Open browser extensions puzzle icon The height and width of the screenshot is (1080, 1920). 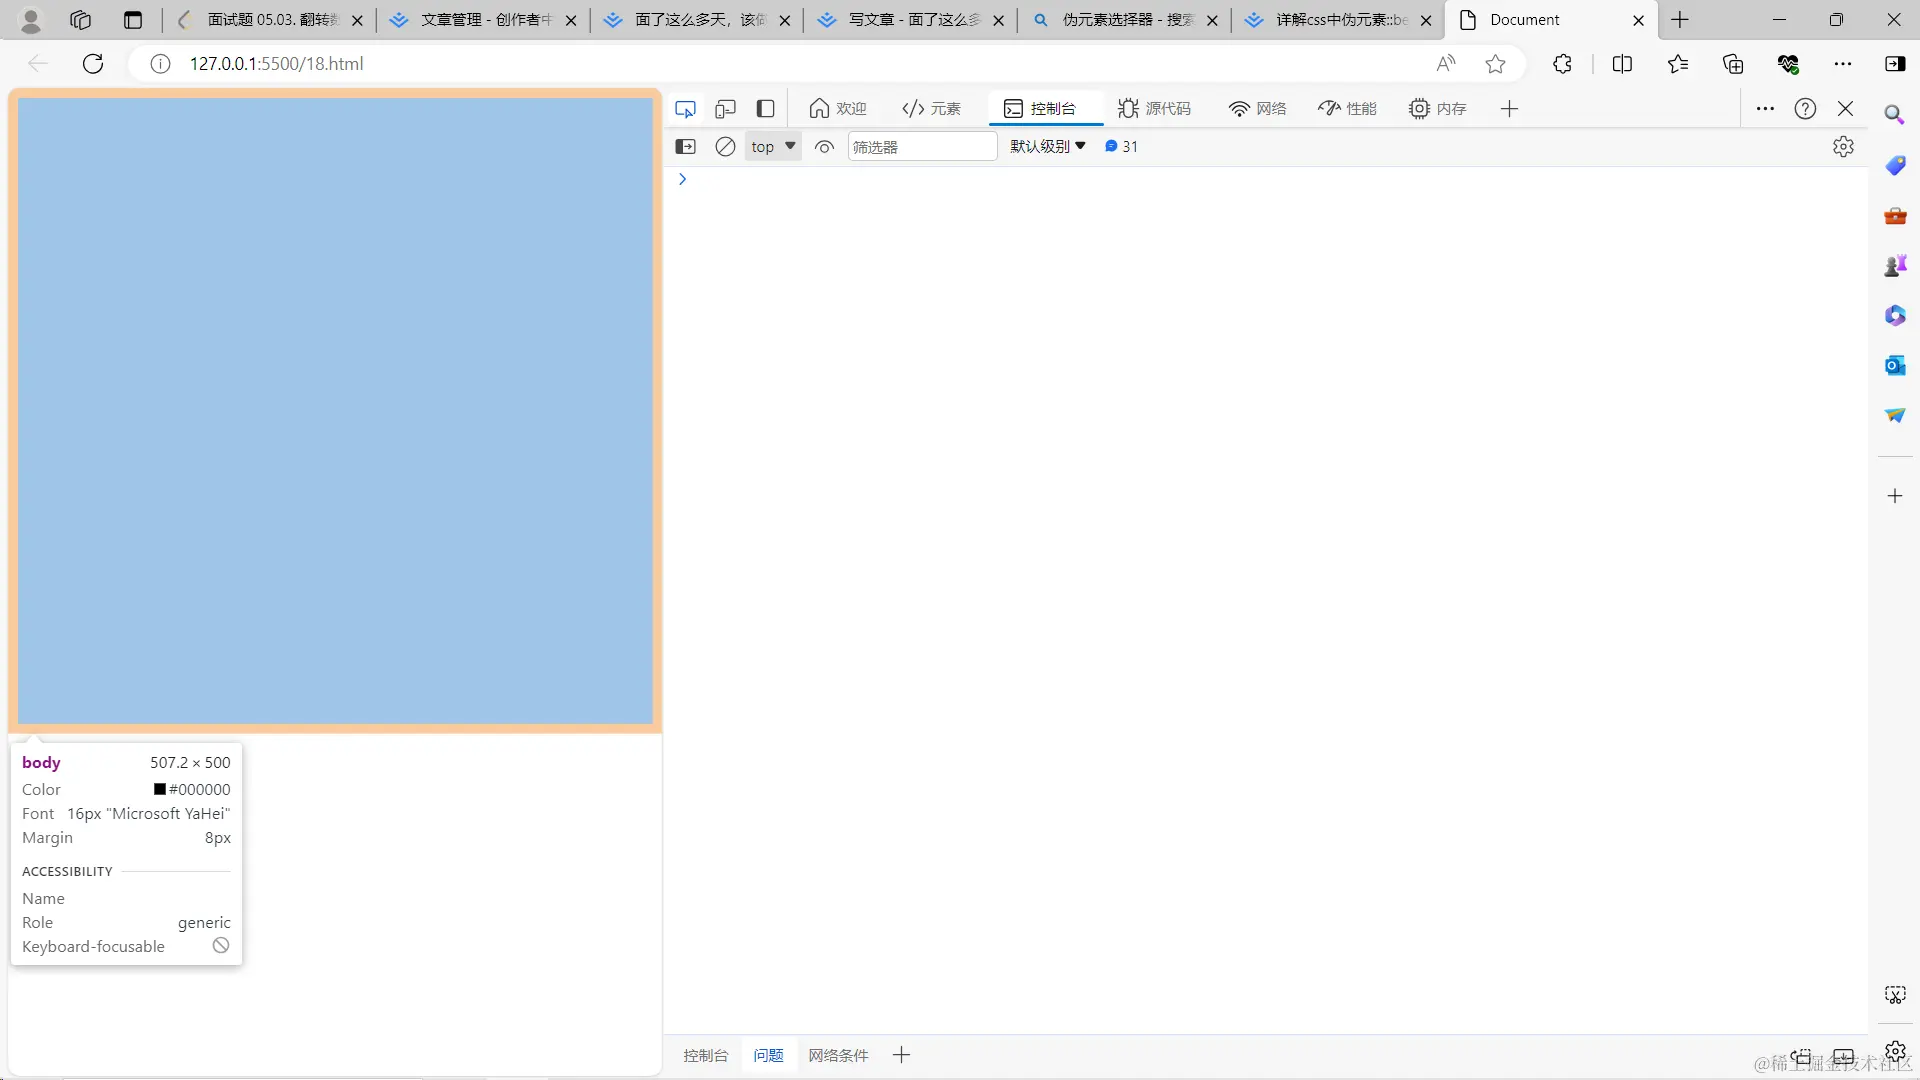1562,64
